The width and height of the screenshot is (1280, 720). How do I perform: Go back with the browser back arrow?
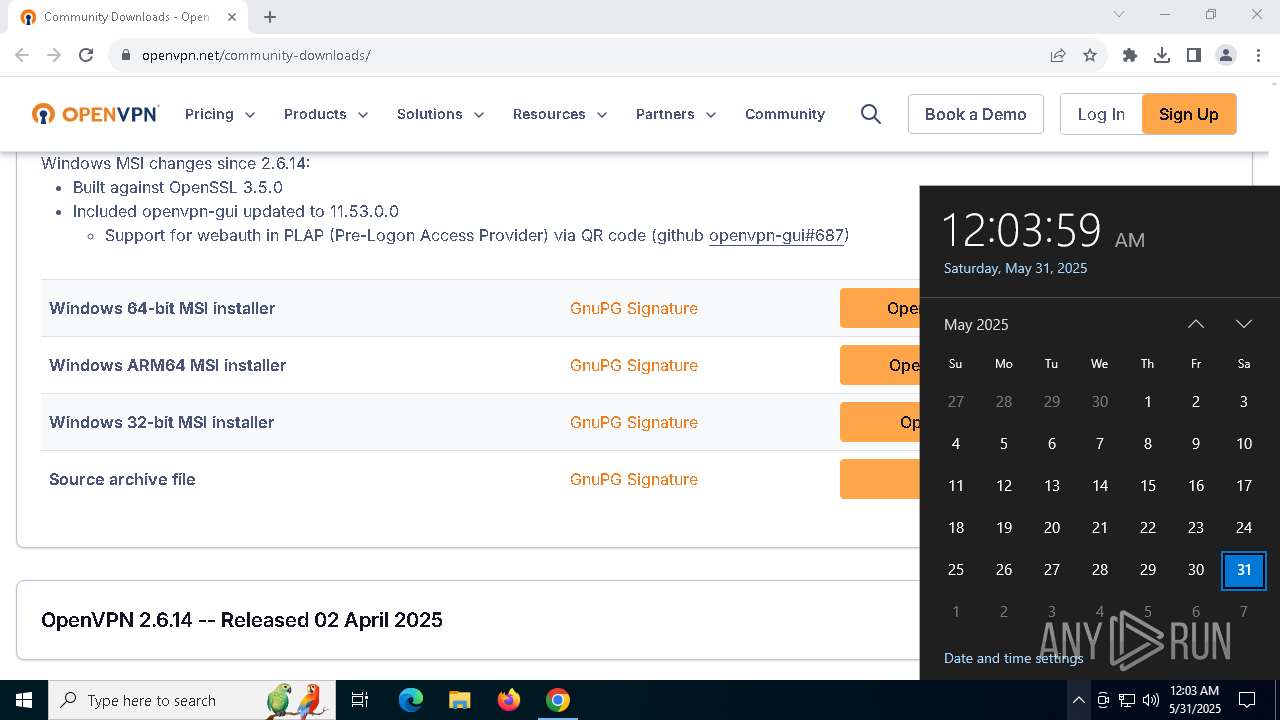coord(22,55)
